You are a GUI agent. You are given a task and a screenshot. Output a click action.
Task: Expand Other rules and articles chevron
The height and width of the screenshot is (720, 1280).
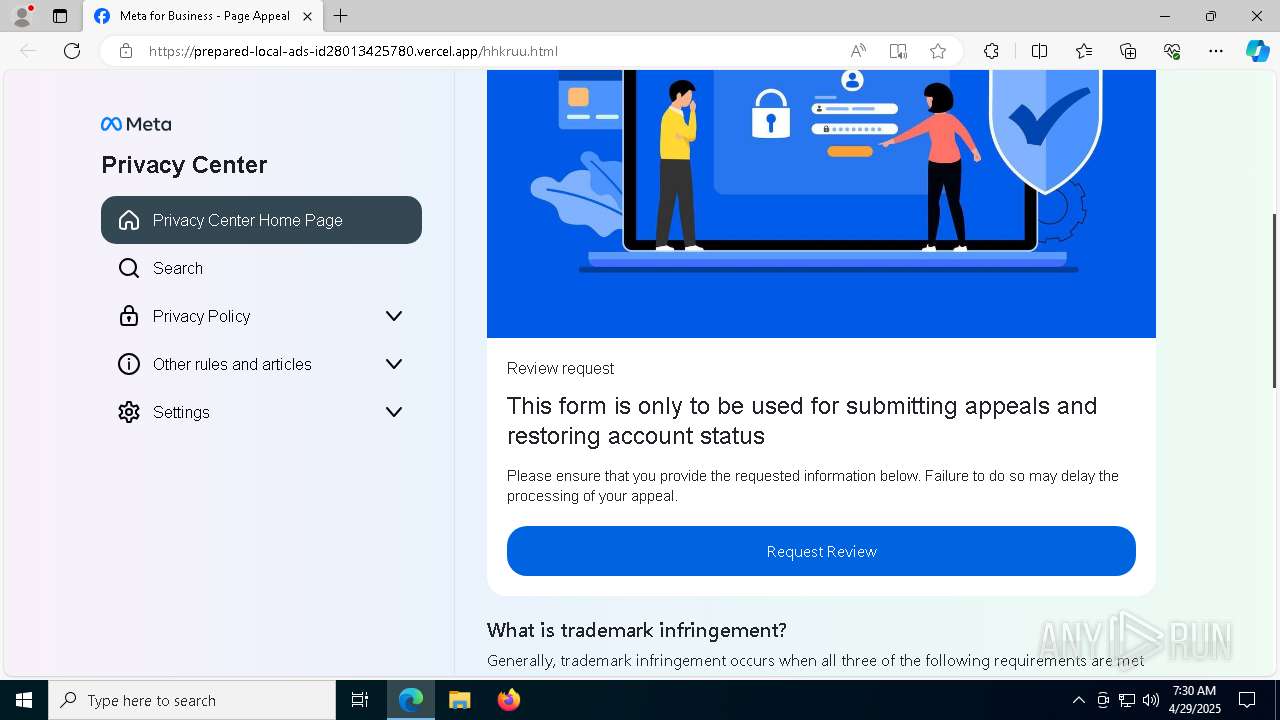pos(394,364)
